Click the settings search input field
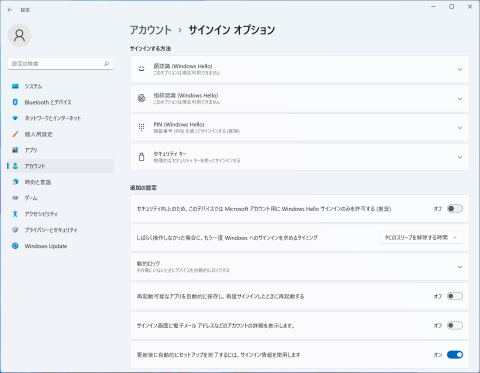 60,63
